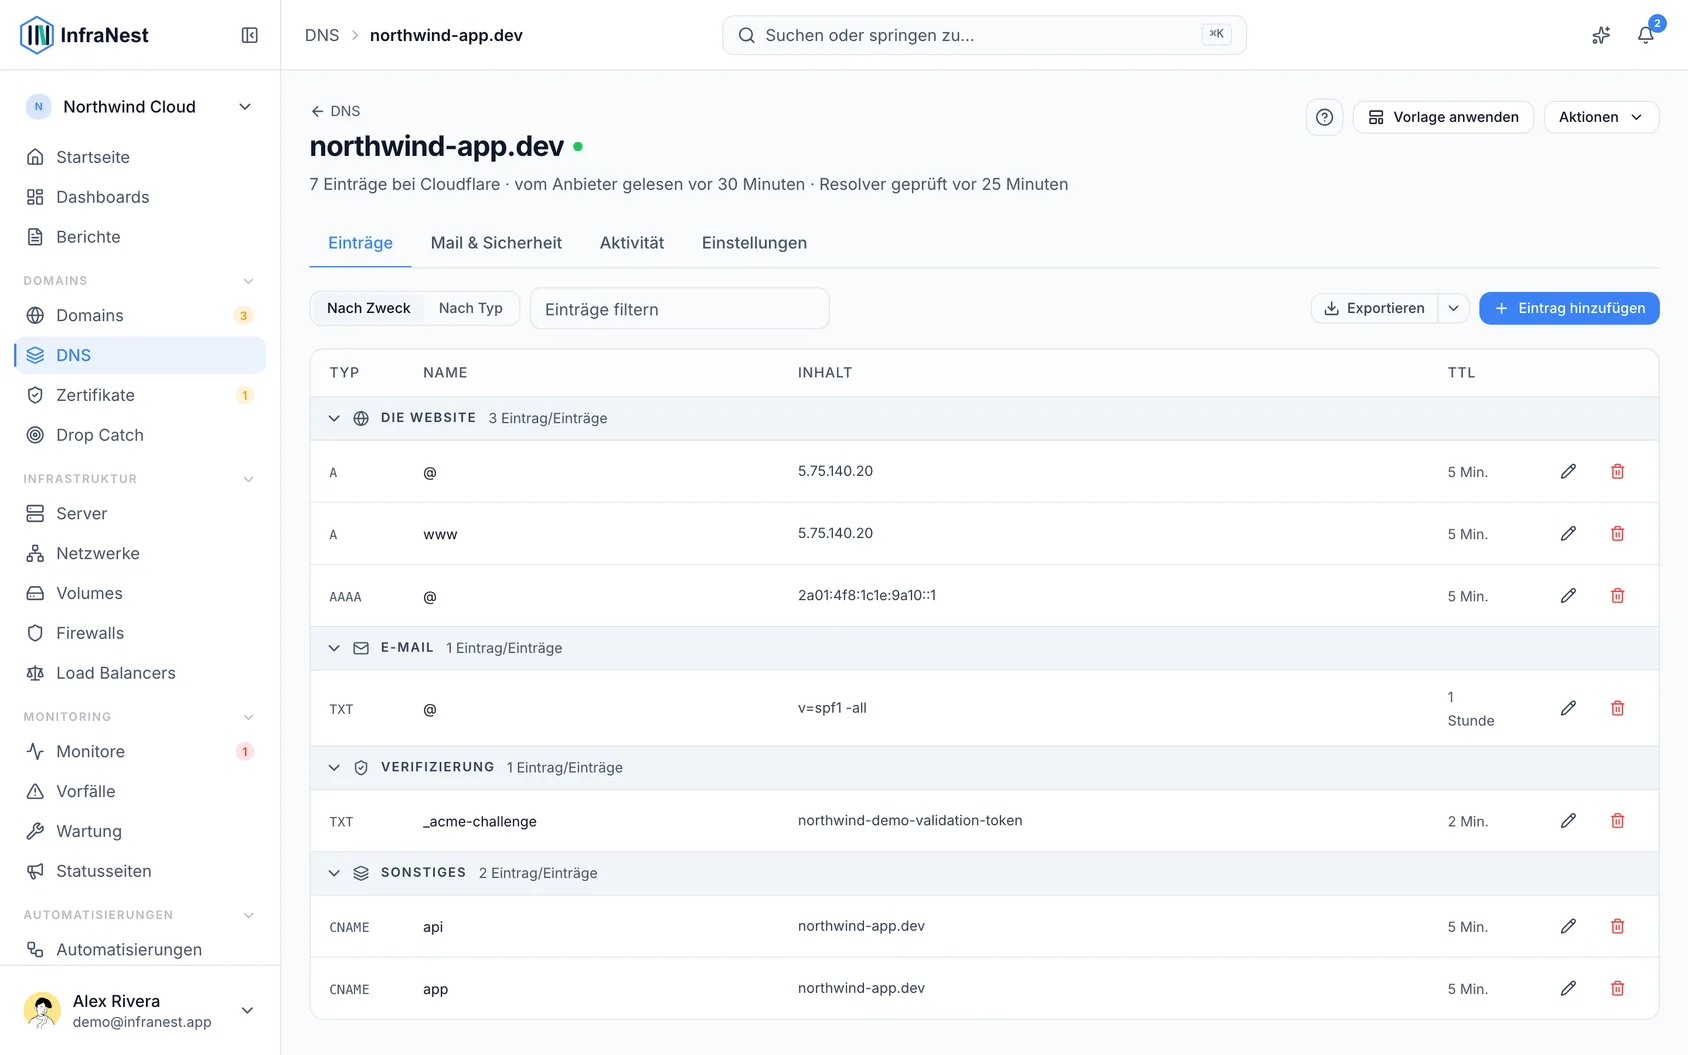Collapse the Sonstiges group

tap(334, 873)
